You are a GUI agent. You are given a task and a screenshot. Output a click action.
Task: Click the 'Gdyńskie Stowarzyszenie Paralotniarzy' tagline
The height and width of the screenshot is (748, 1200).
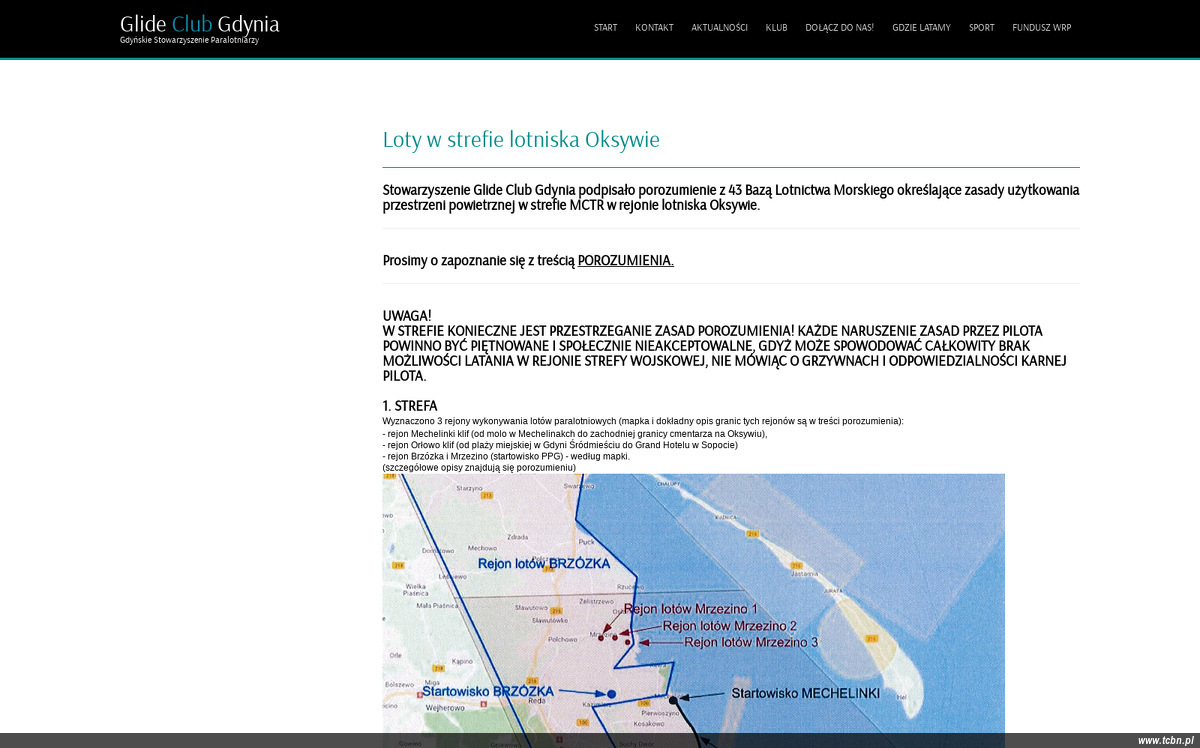189,41
